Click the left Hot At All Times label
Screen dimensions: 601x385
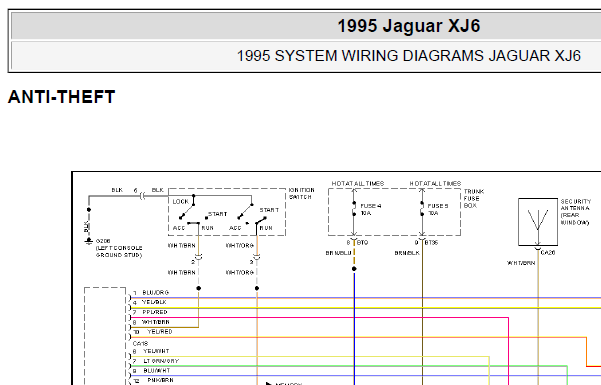(358, 184)
